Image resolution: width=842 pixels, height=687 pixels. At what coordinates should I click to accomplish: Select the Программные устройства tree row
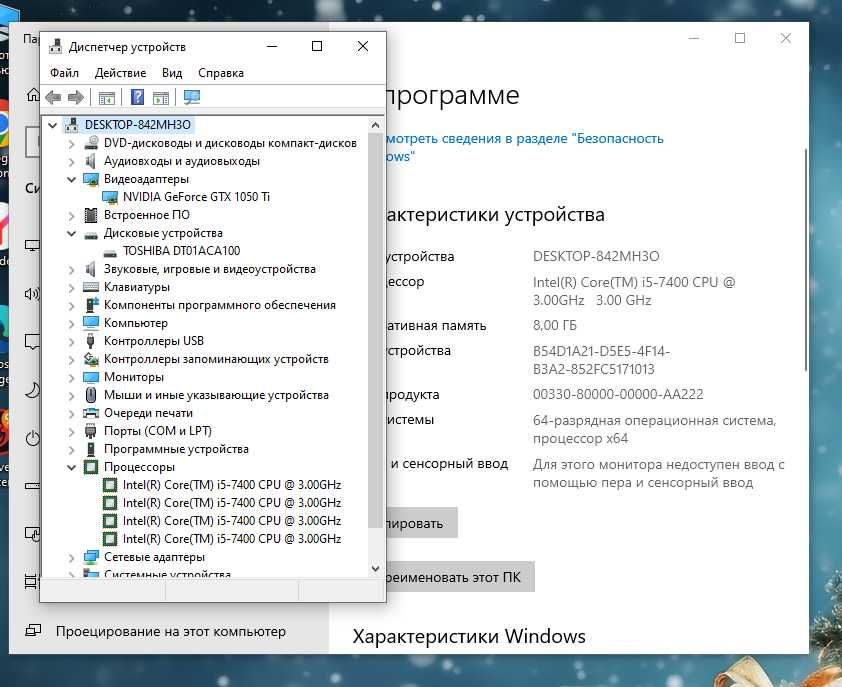pos(176,449)
